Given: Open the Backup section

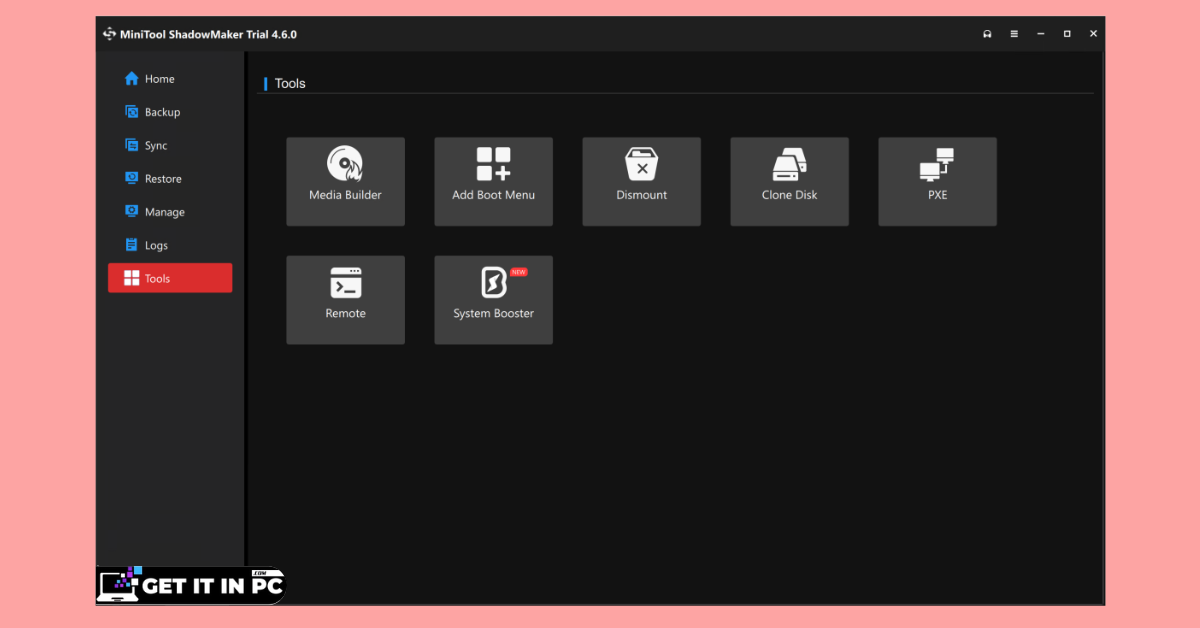Looking at the screenshot, I should (170, 112).
